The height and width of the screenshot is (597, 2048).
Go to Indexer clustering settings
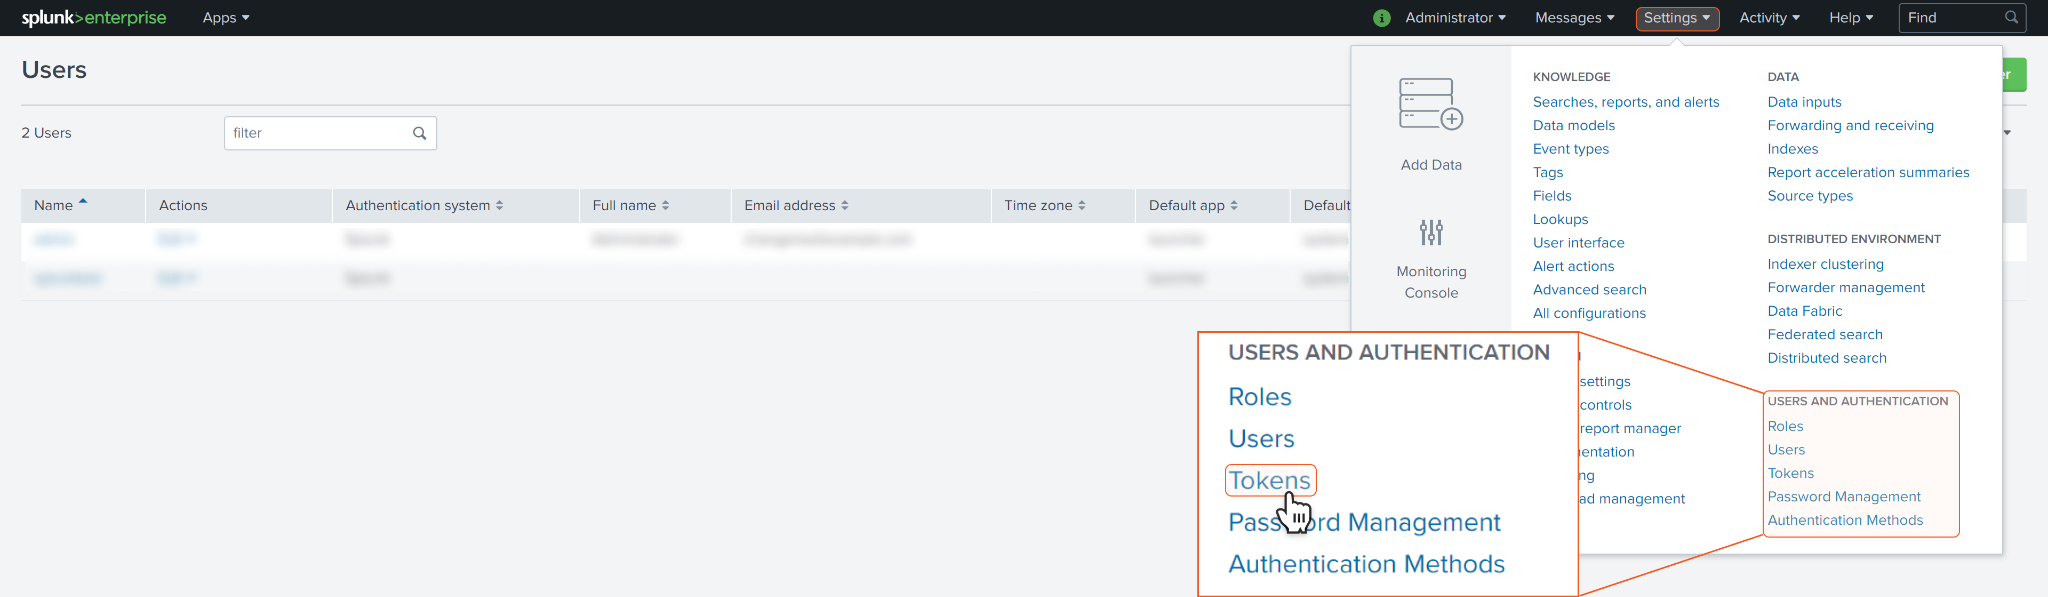point(1825,264)
